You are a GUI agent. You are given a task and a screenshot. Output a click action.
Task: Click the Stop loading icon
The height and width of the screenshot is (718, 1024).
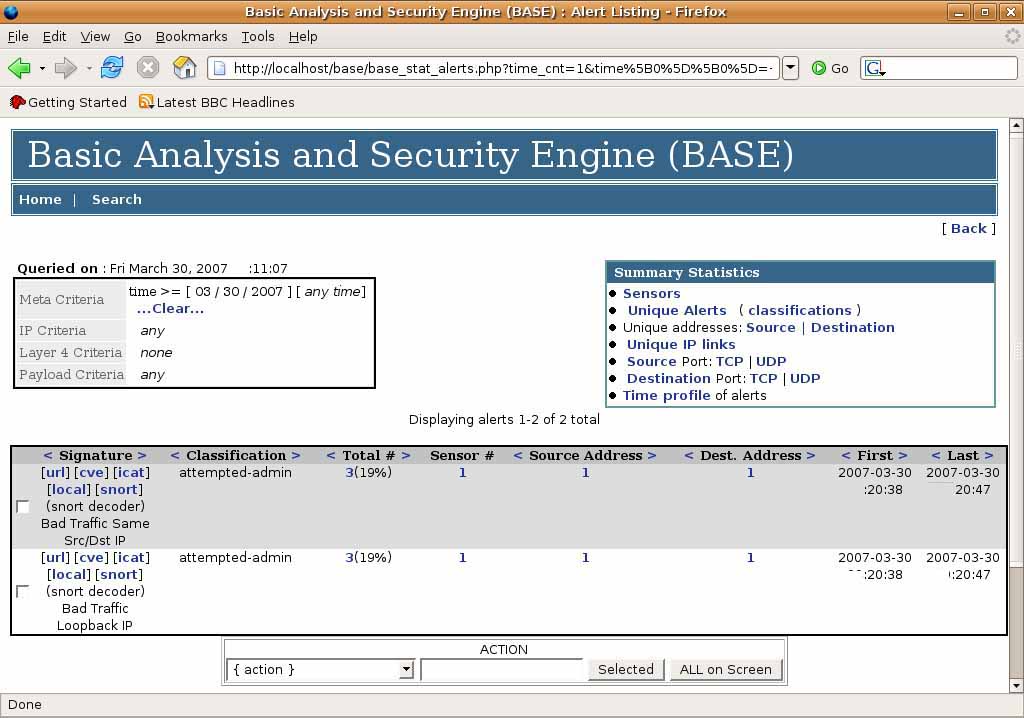148,67
